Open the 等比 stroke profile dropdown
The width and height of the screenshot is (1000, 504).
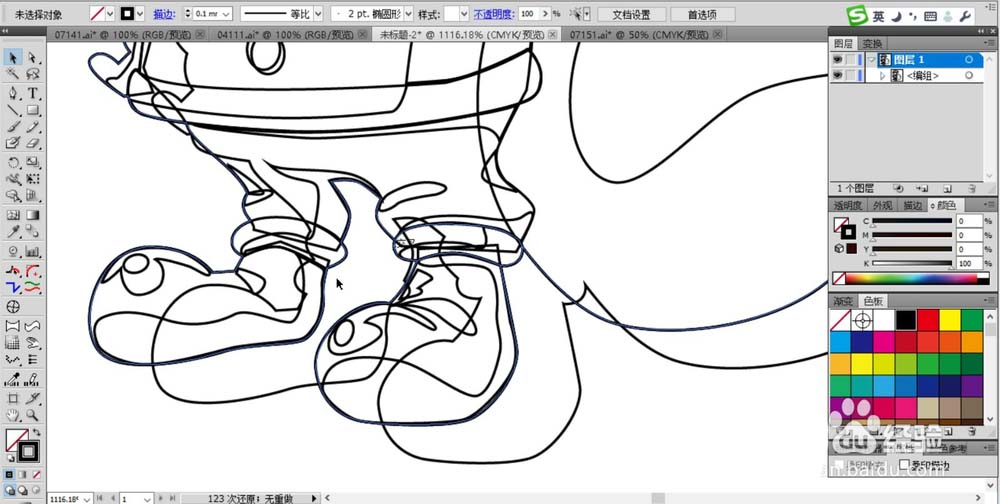coord(318,13)
